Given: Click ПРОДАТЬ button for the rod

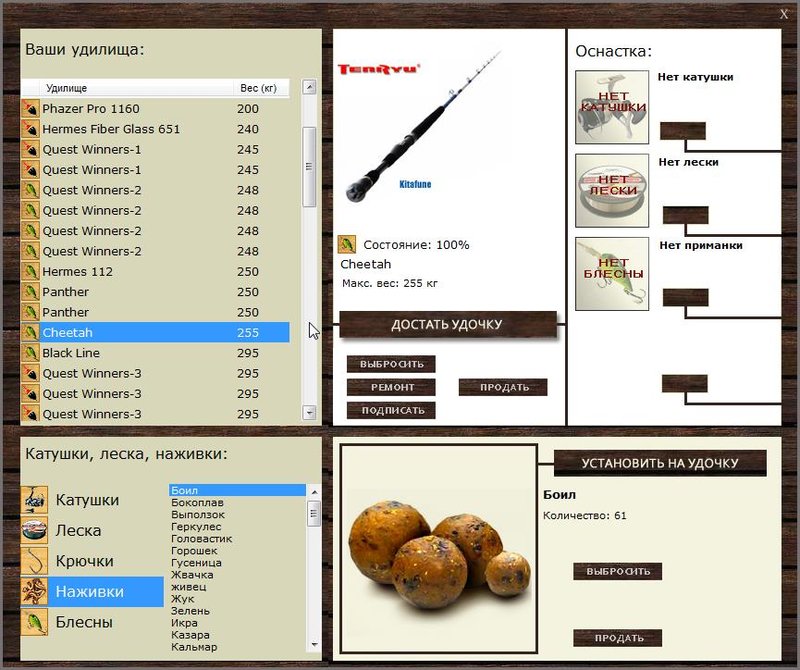Looking at the screenshot, I should [x=503, y=387].
